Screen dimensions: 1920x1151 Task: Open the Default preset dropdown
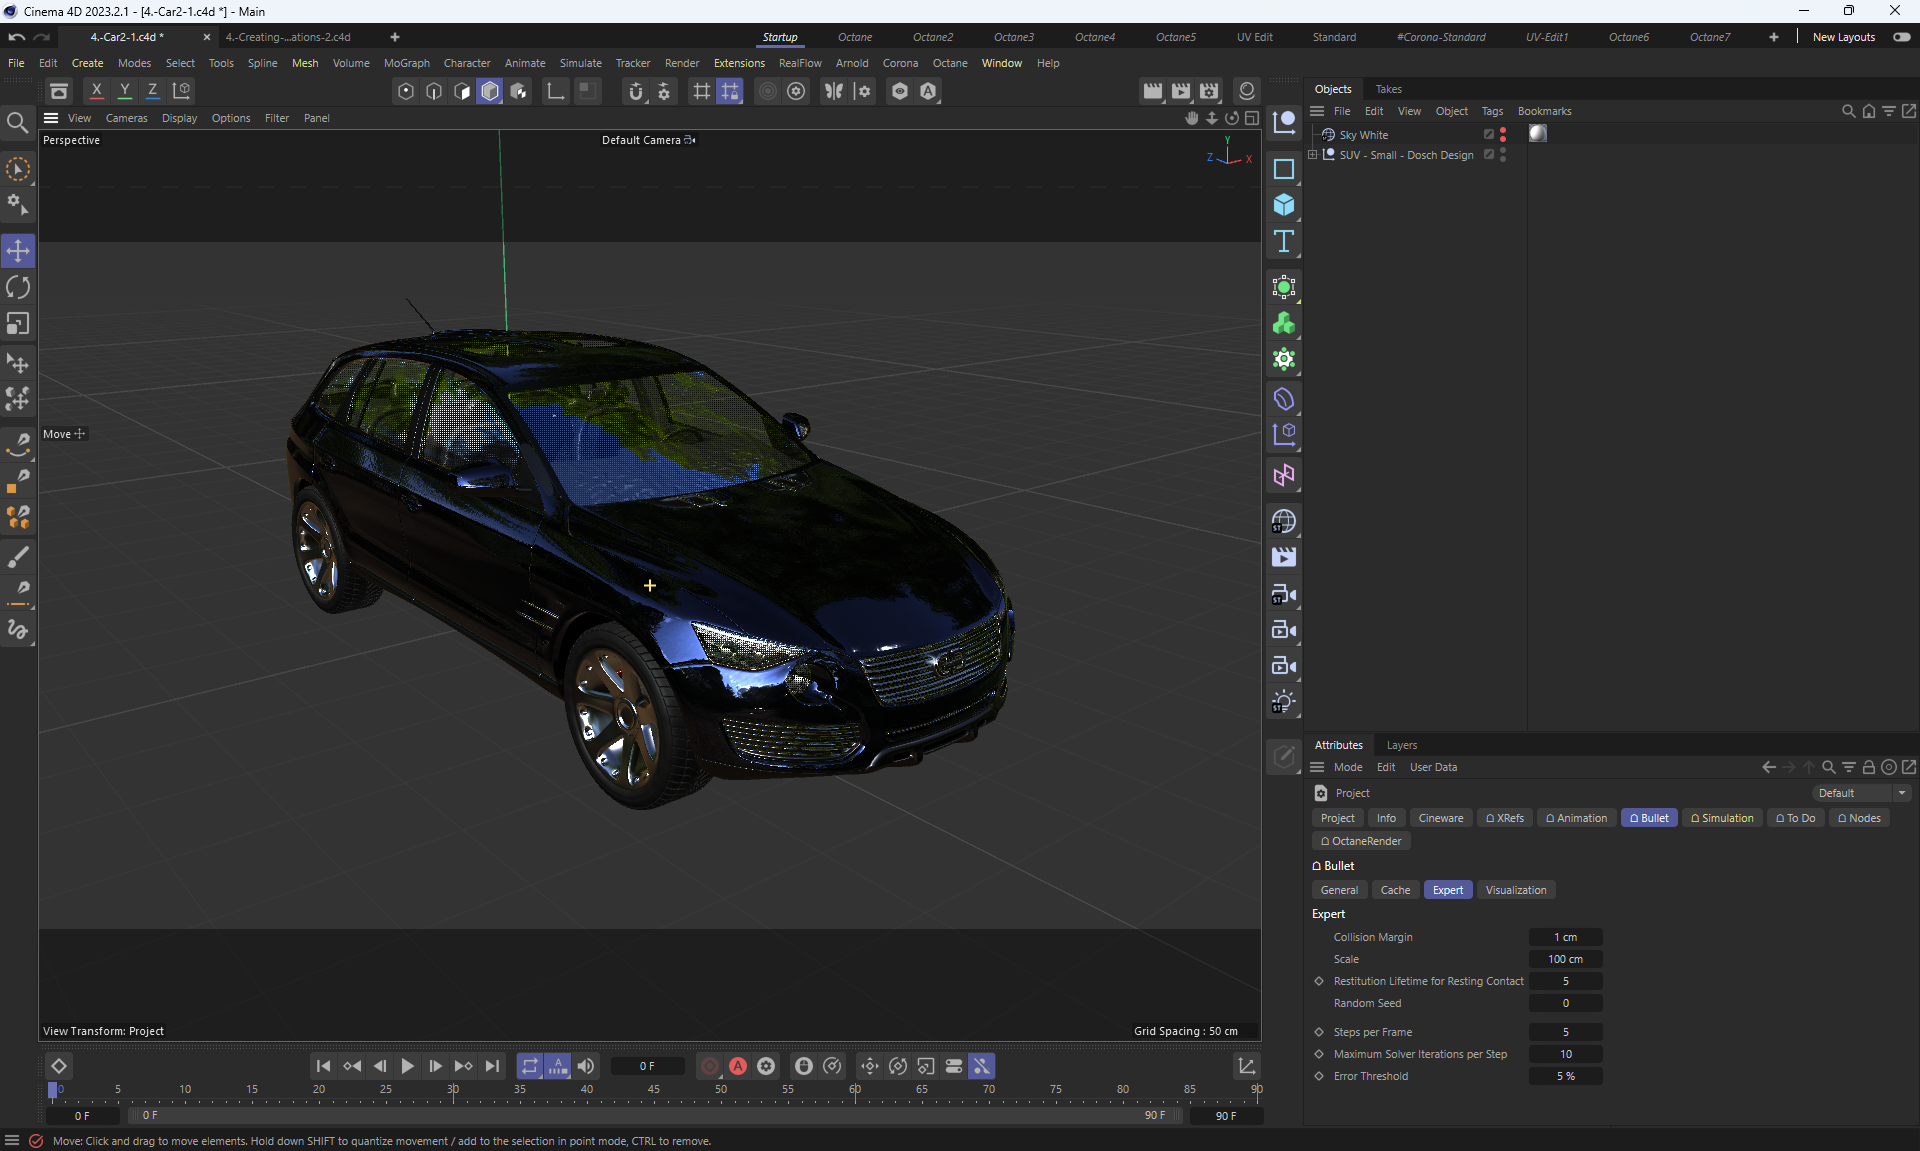click(1862, 793)
